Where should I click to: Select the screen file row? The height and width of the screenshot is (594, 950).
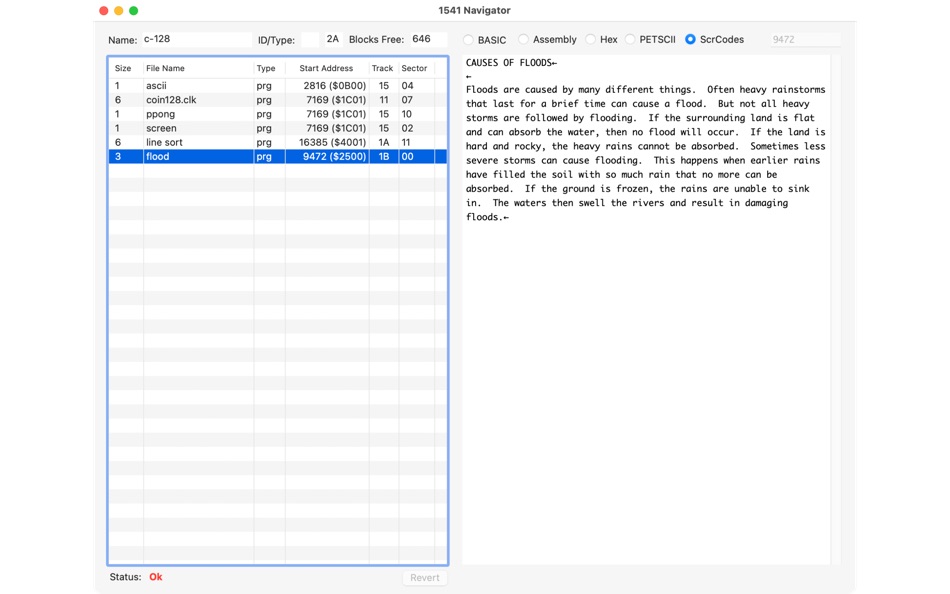(277, 128)
